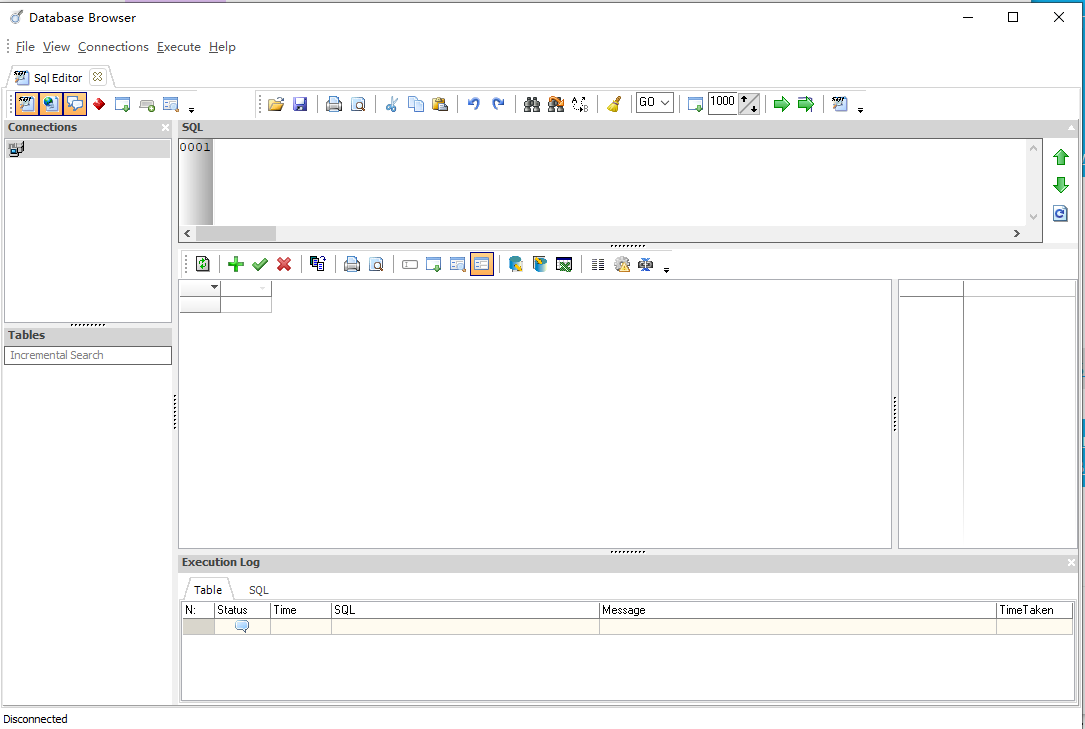
Task: Click the Disconnected status text
Action: tap(35, 719)
